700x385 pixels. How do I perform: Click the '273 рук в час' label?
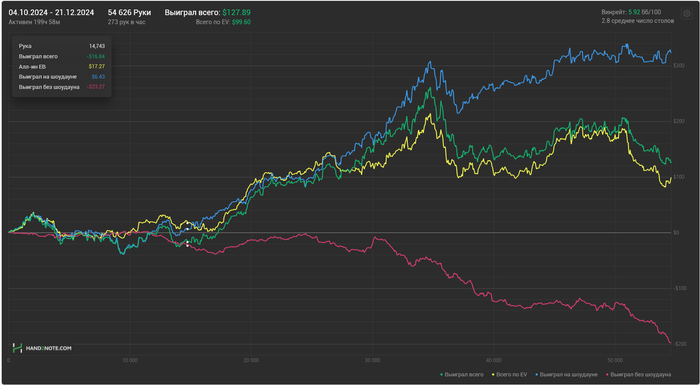[x=126, y=22]
